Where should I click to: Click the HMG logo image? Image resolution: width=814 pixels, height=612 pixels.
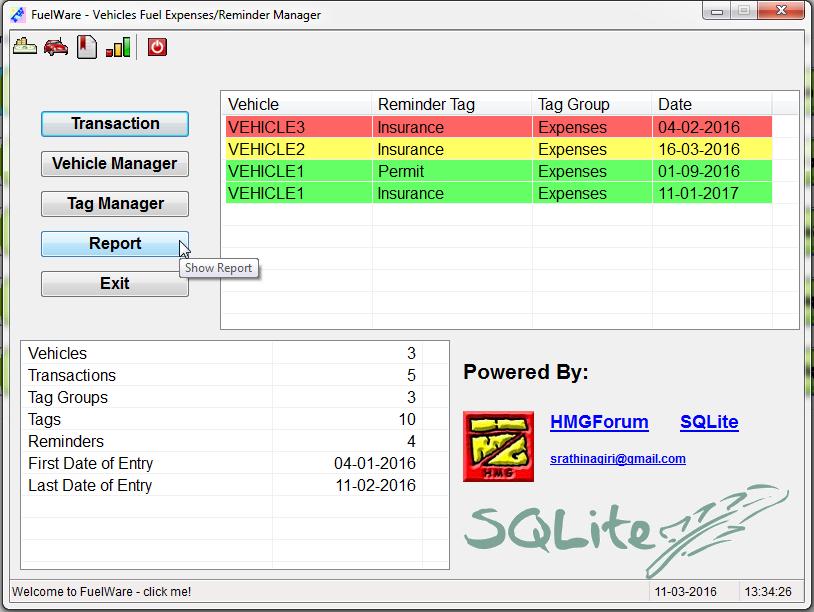[498, 446]
